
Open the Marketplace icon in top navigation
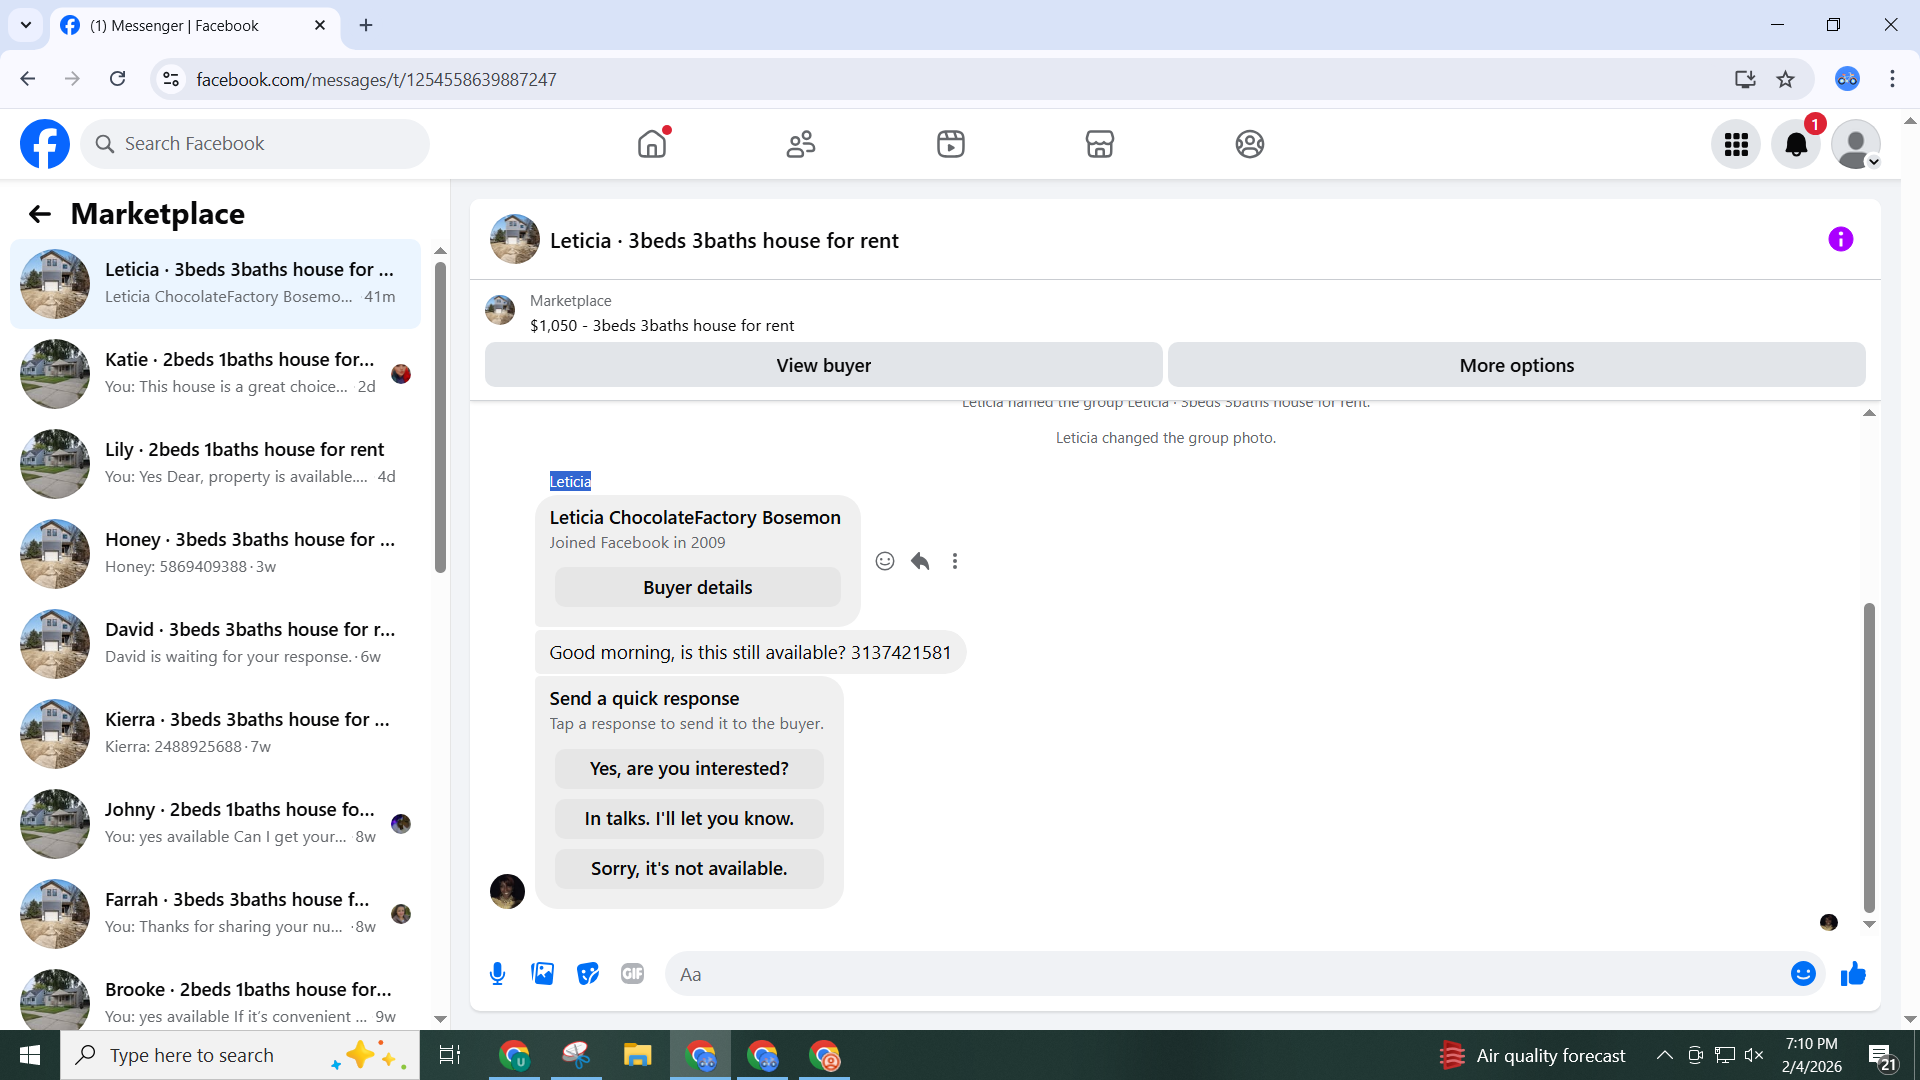pos(1099,144)
